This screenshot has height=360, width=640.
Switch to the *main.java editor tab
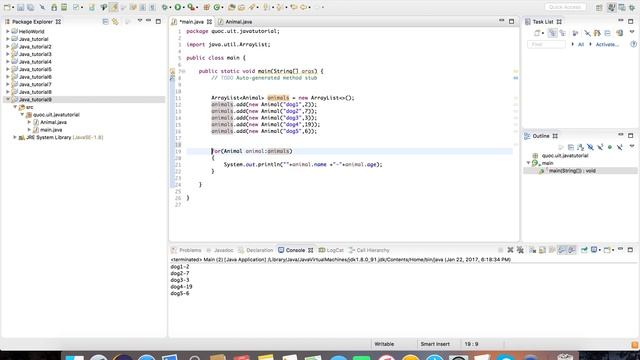(191, 22)
